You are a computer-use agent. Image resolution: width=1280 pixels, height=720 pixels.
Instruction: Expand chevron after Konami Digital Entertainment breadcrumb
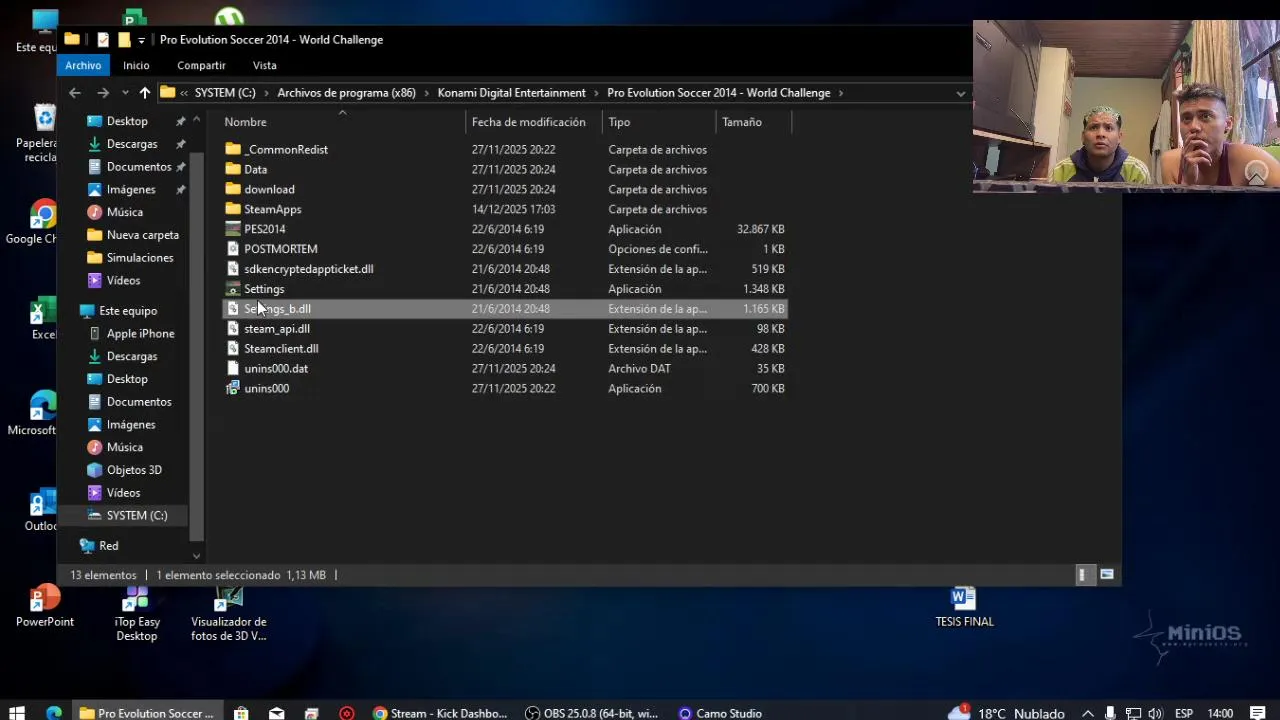(x=596, y=93)
